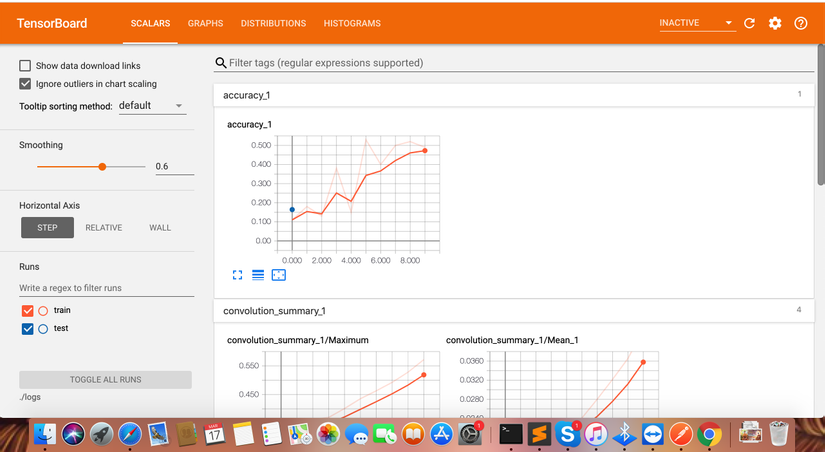The width and height of the screenshot is (825, 452).
Task: Click the orange endpoint on accuracy_1 chart
Action: [x=425, y=150]
